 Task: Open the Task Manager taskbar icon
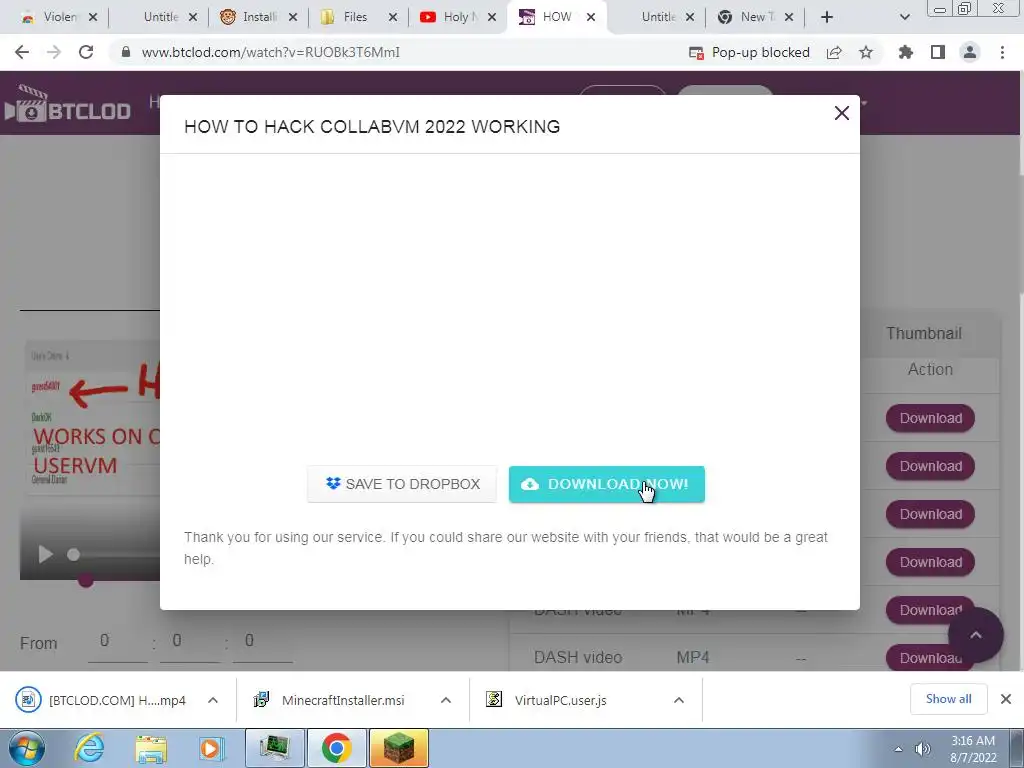coord(274,748)
